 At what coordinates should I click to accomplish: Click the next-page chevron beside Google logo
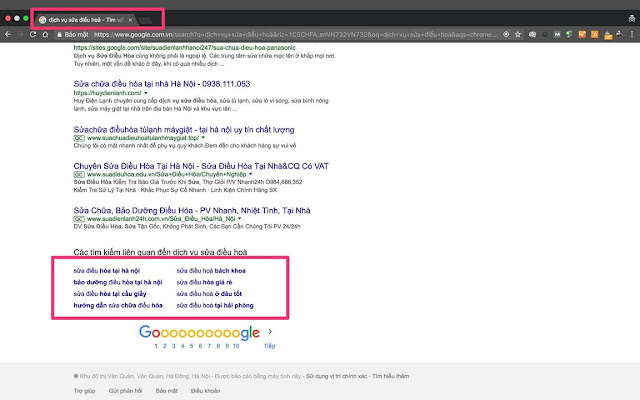pos(270,331)
